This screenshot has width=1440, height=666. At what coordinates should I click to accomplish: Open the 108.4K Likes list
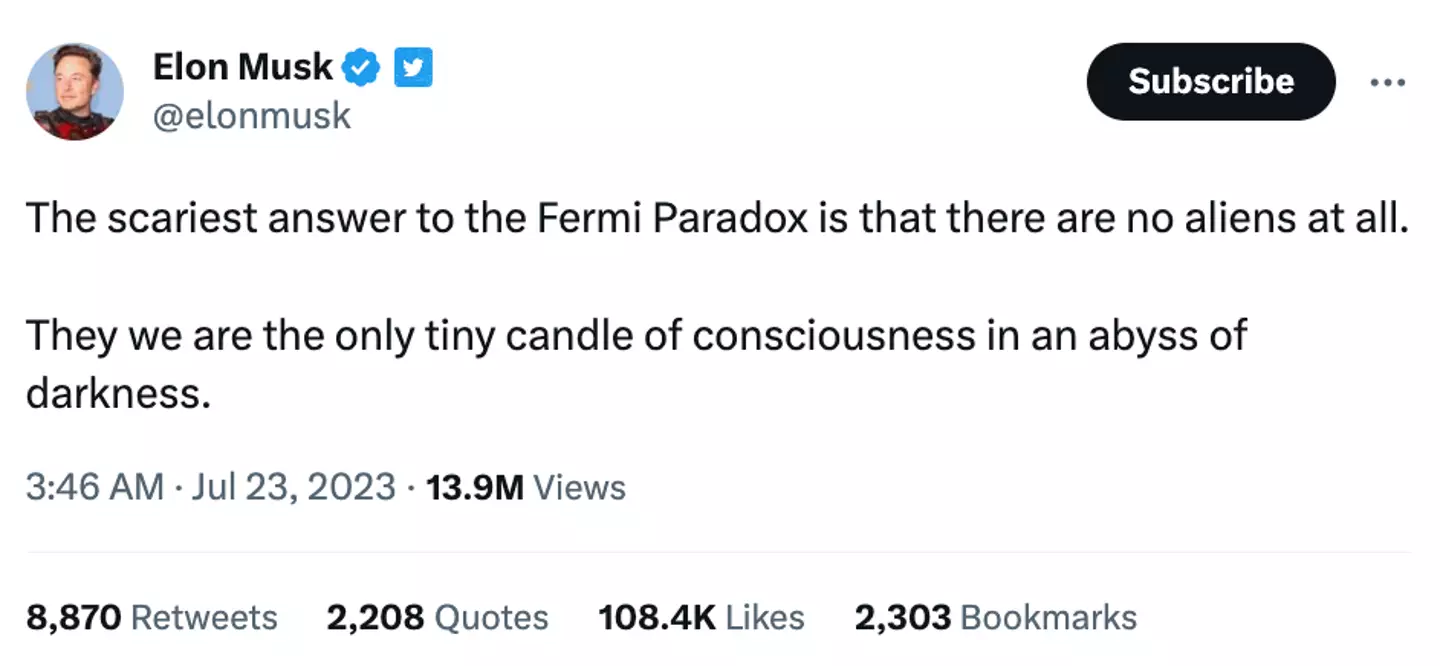click(x=701, y=617)
